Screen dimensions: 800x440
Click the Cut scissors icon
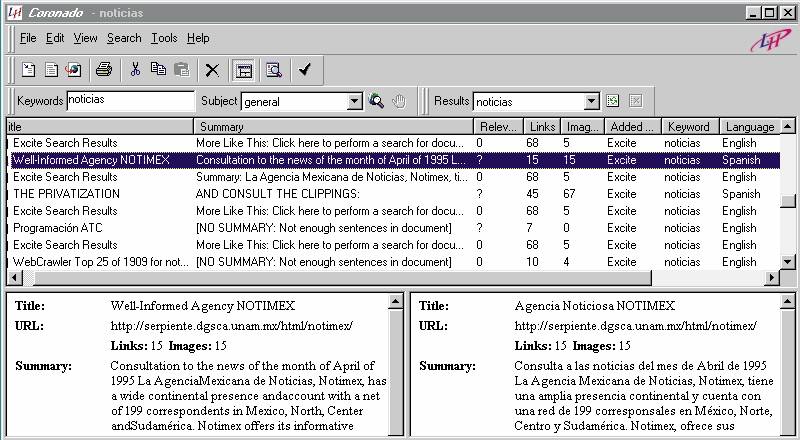135,70
